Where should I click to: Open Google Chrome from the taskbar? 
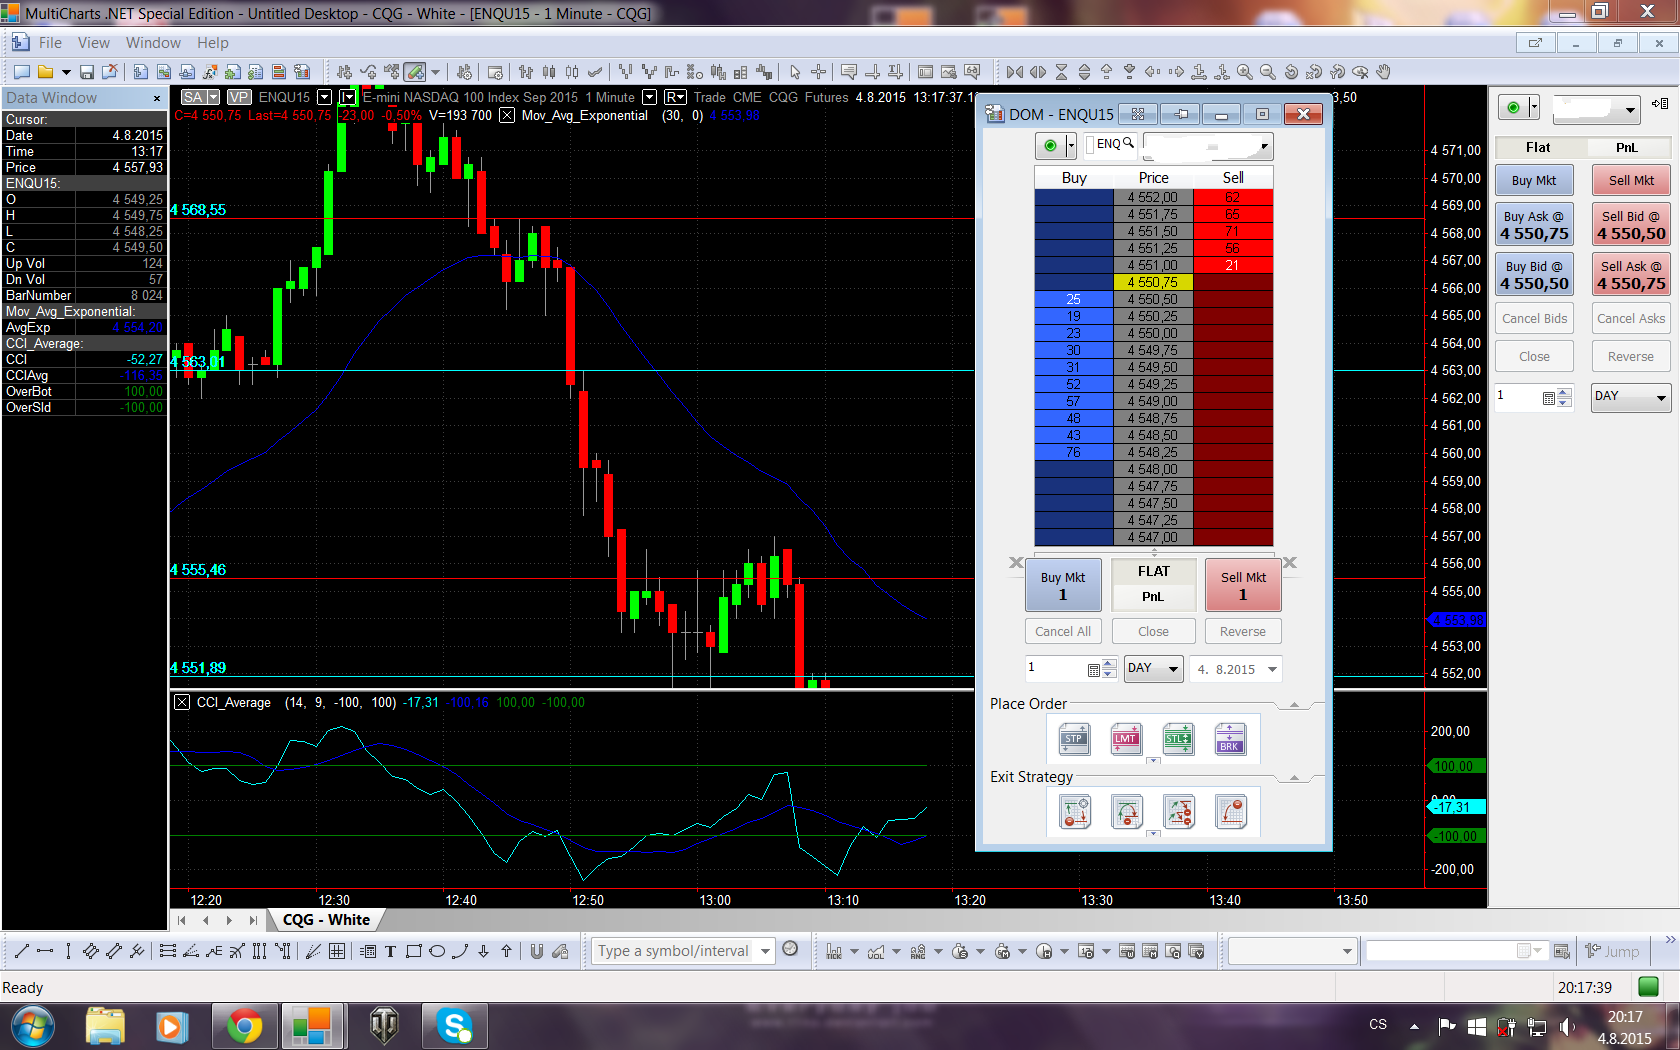(x=244, y=1026)
